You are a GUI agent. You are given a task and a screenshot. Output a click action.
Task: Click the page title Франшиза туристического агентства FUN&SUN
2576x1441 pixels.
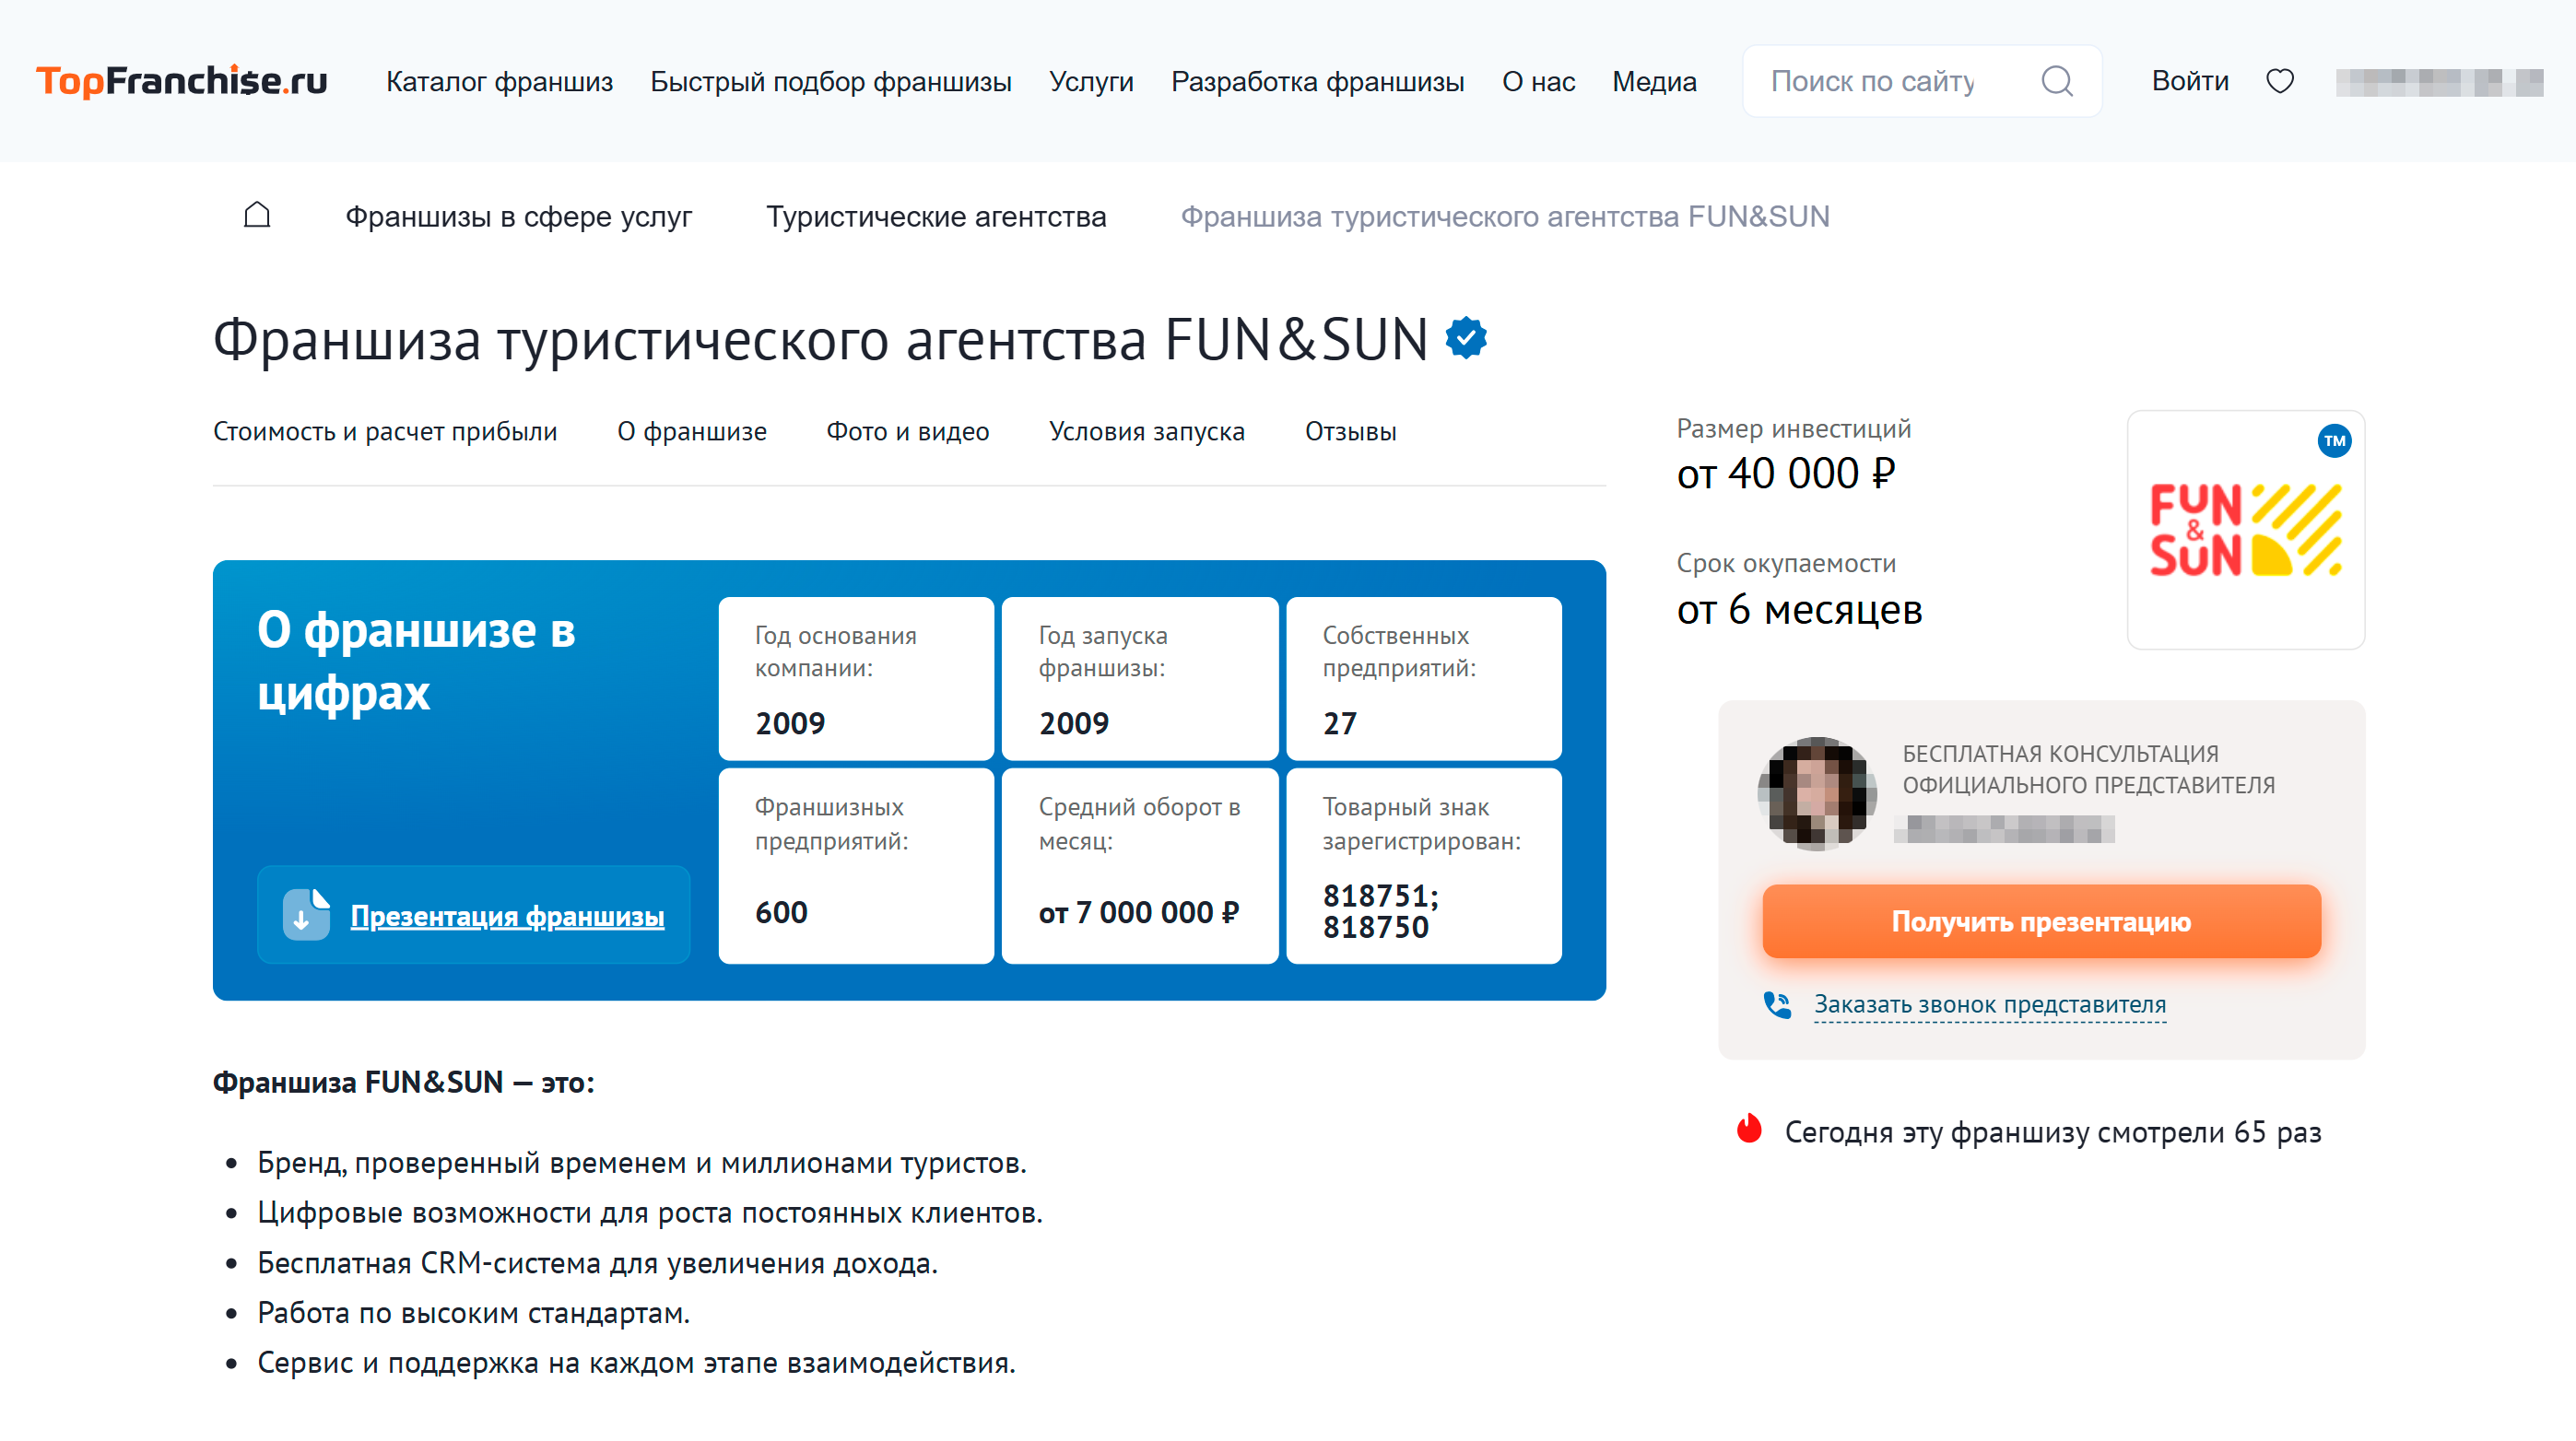coord(820,339)
